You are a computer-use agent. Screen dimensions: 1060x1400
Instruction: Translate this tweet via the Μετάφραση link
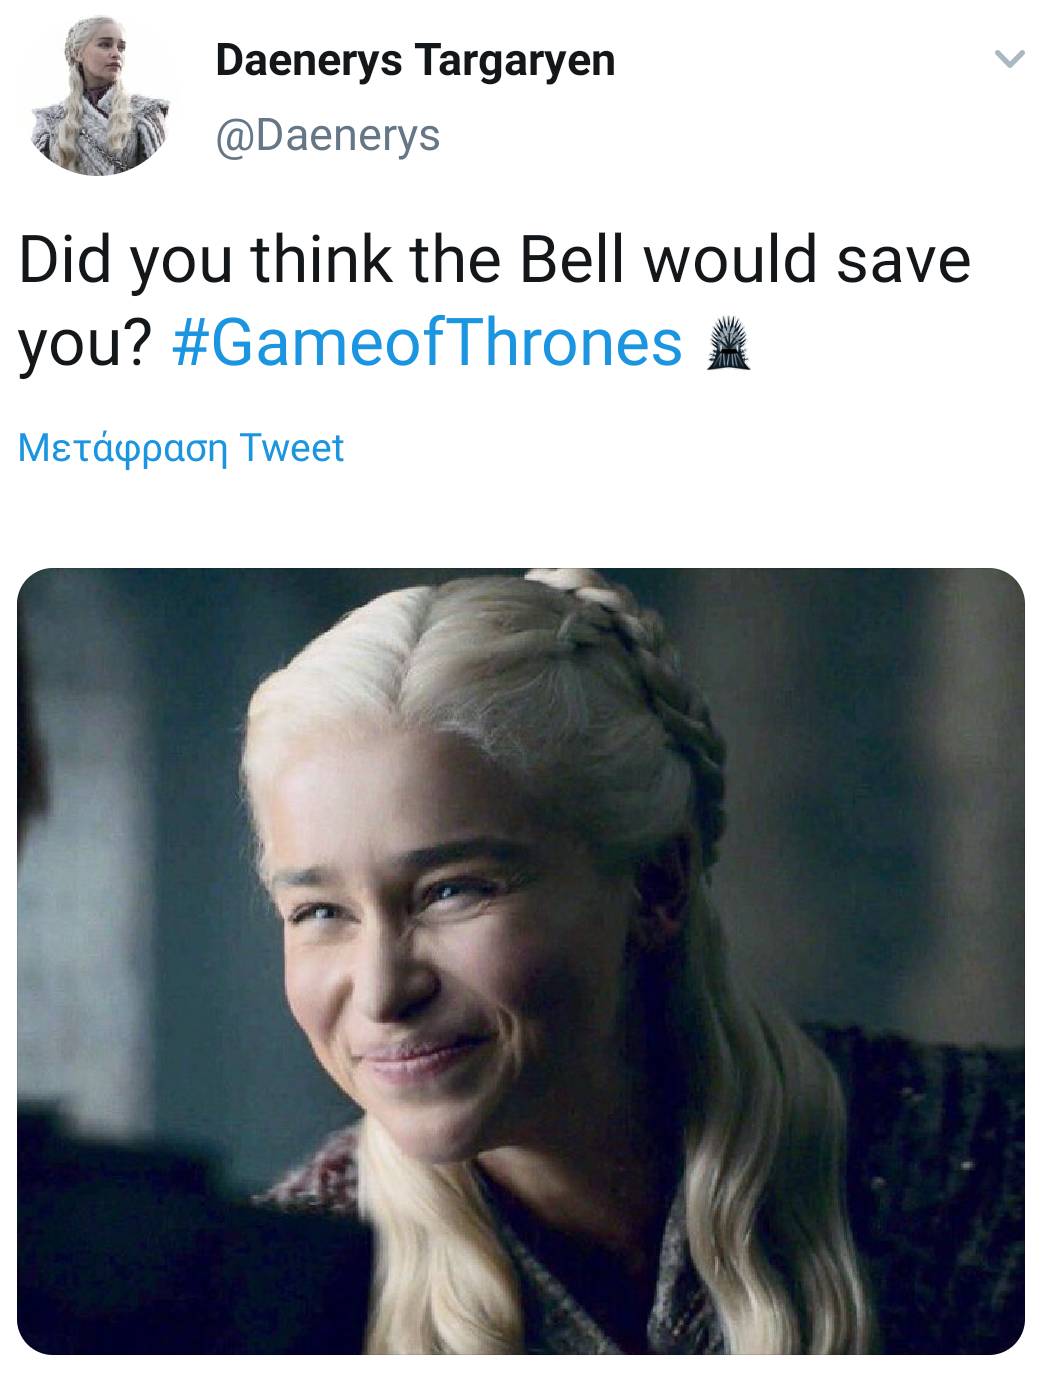pyautogui.click(x=181, y=448)
